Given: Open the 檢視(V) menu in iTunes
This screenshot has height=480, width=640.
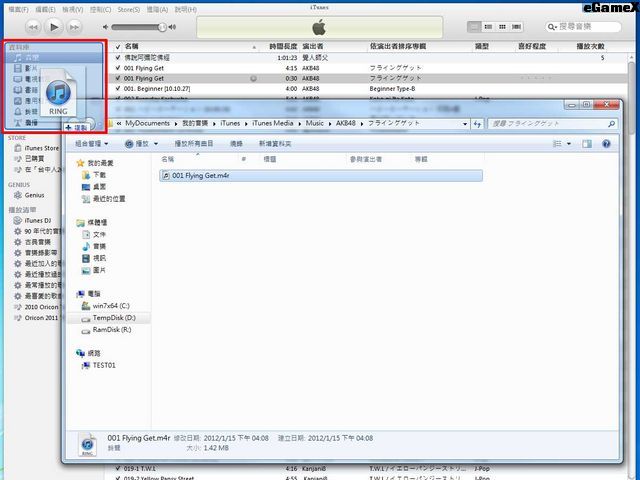Looking at the screenshot, I should click(x=73, y=9).
